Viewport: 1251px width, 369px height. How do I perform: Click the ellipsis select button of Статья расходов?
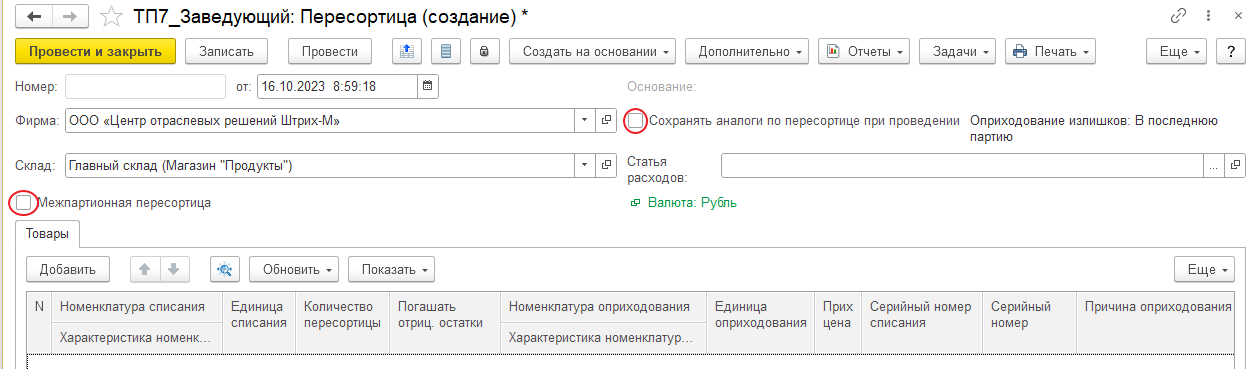coord(1215,165)
